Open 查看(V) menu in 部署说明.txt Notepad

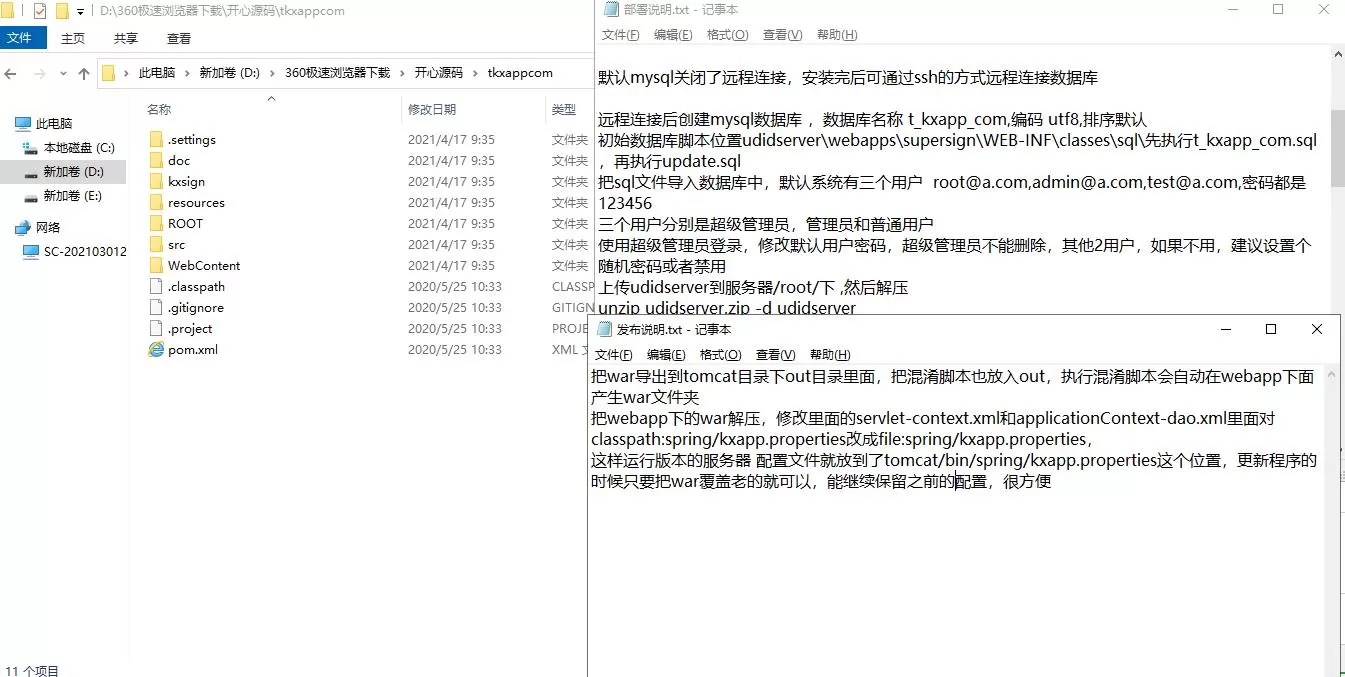pos(782,35)
